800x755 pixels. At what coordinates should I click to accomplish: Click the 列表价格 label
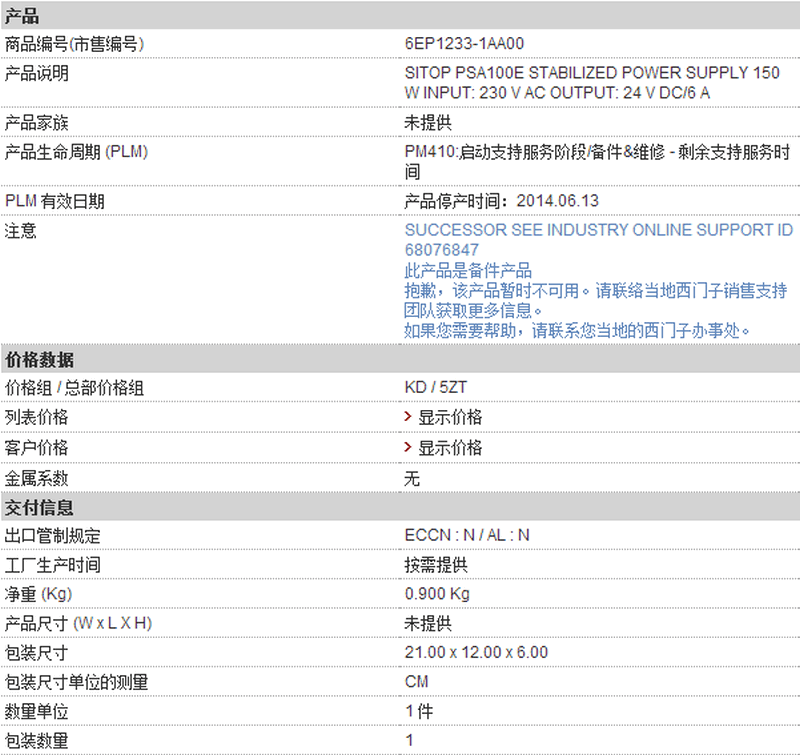[36, 417]
